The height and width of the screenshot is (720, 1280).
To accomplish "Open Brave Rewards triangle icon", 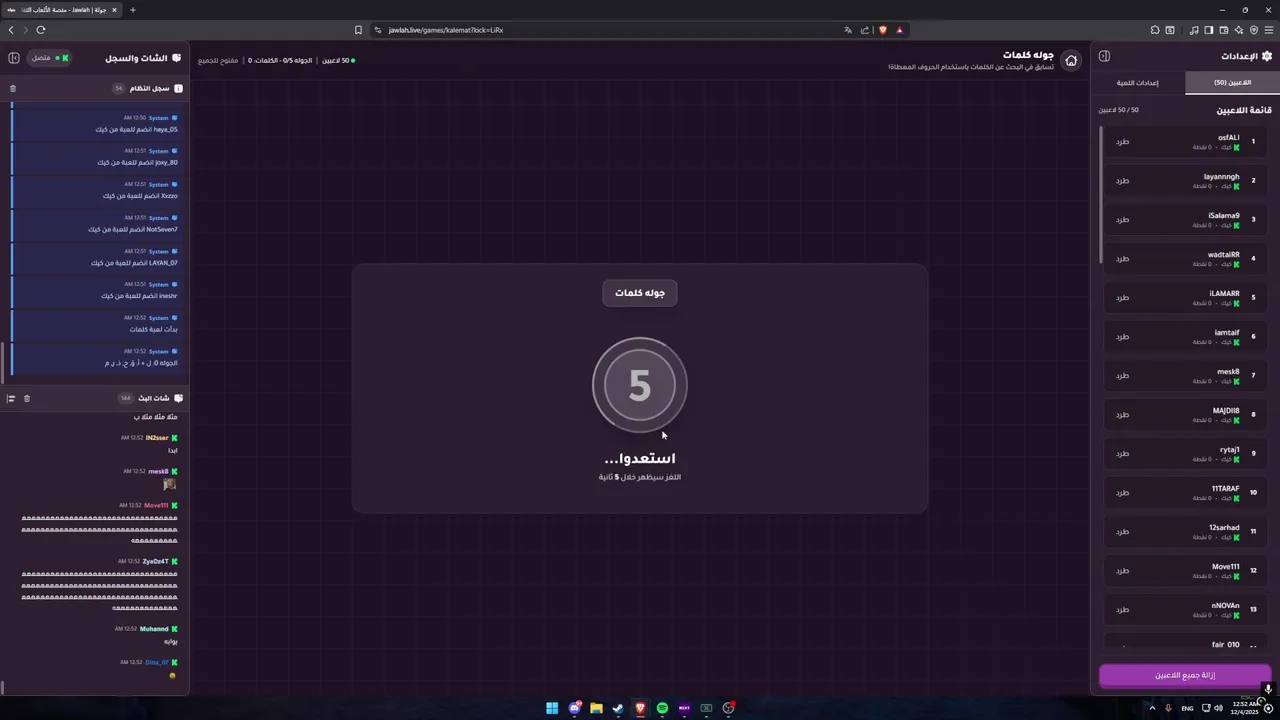I will click(899, 30).
